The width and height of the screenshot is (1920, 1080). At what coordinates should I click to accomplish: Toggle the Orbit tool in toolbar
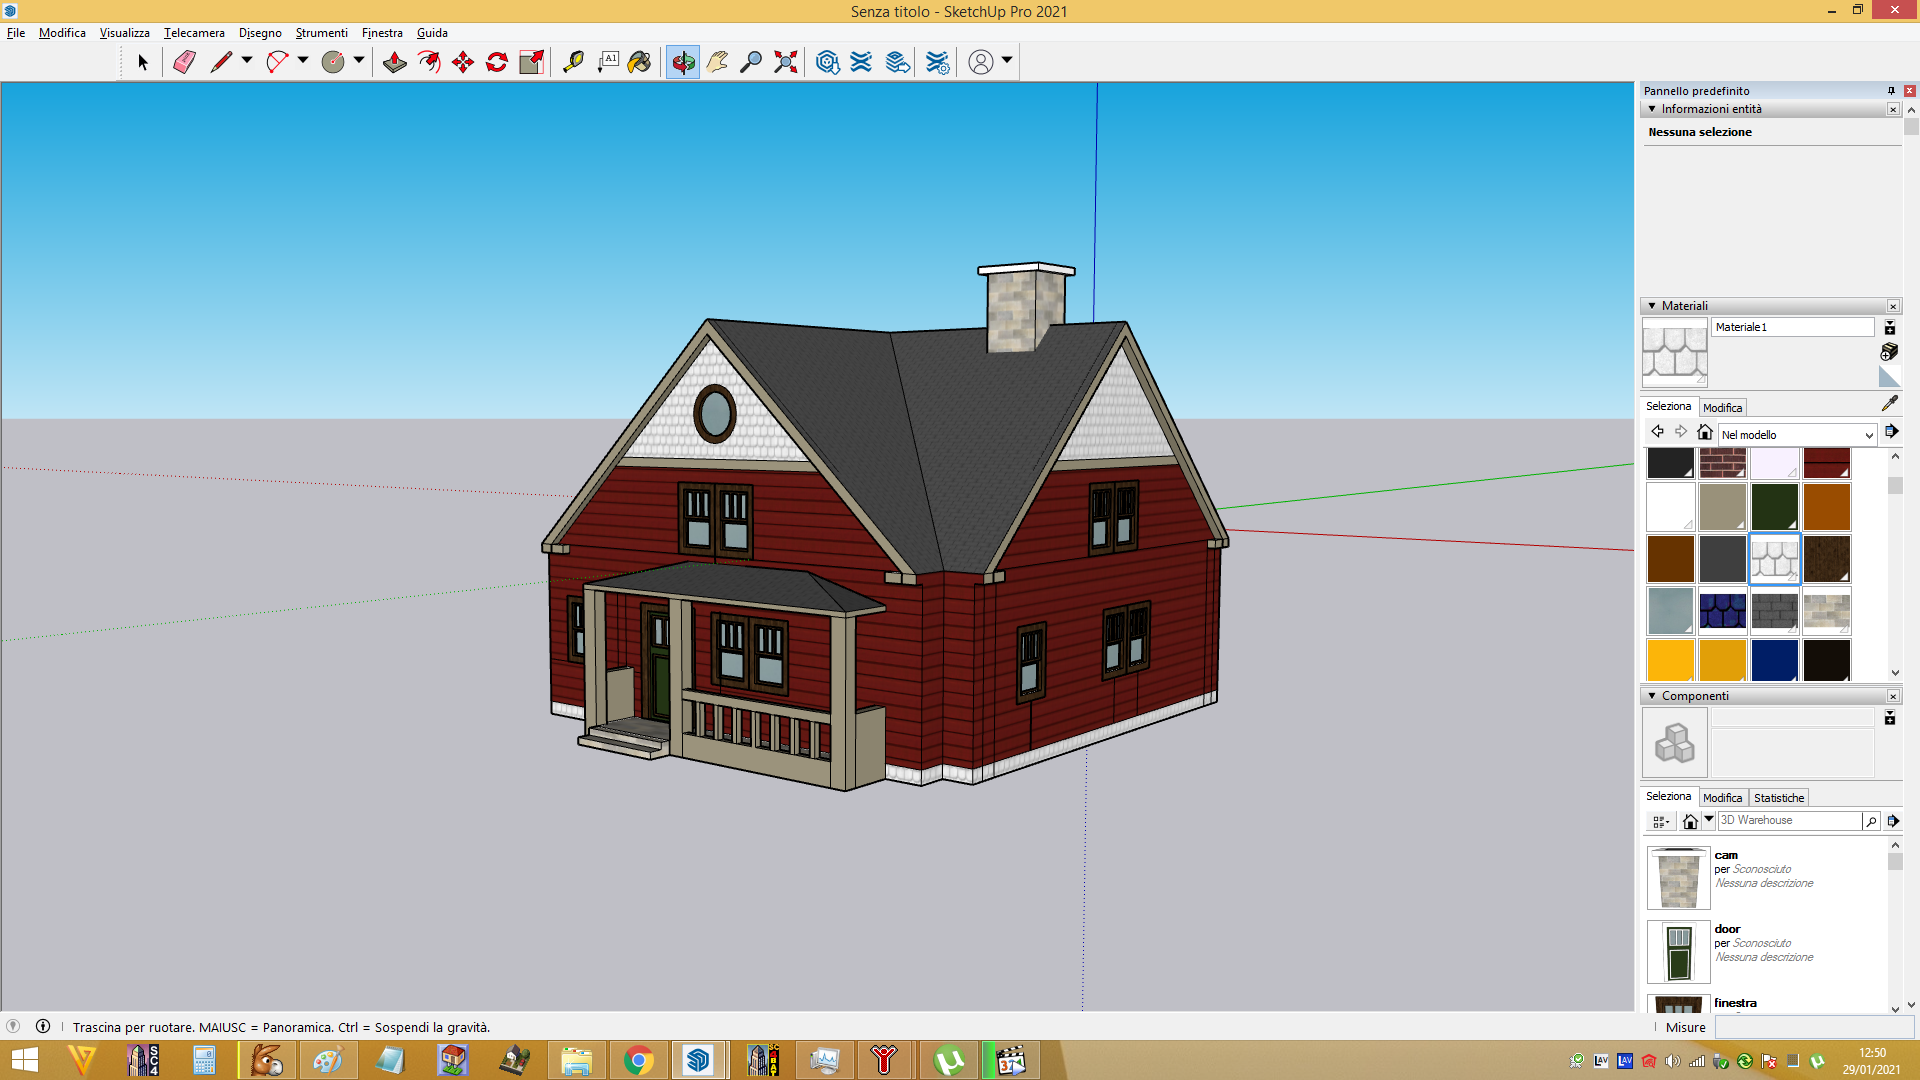[683, 62]
